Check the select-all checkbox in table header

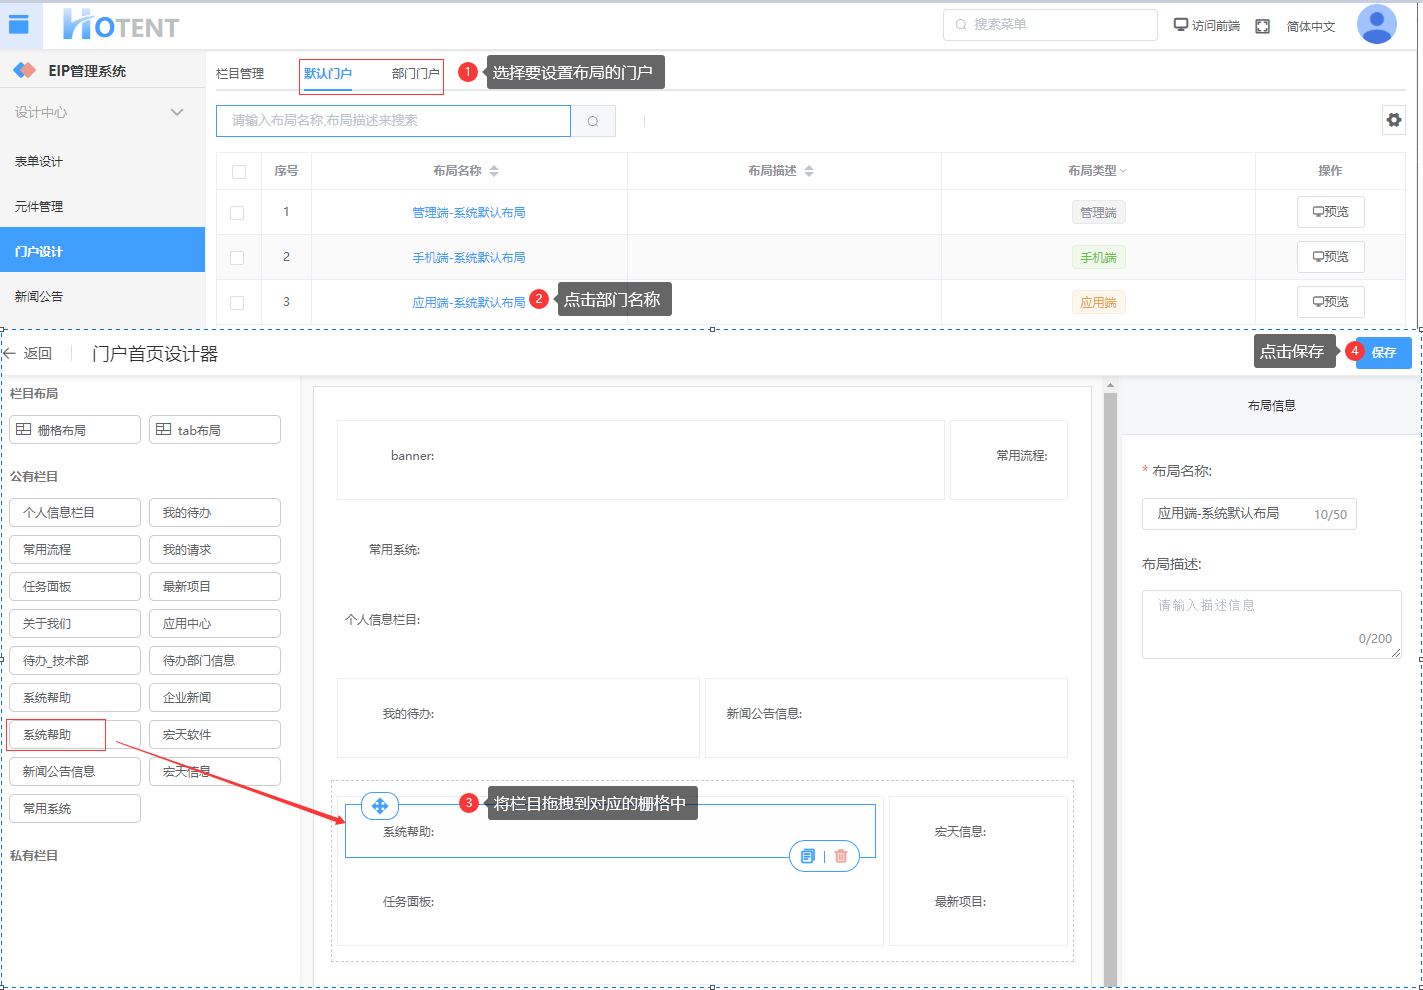pyautogui.click(x=238, y=172)
